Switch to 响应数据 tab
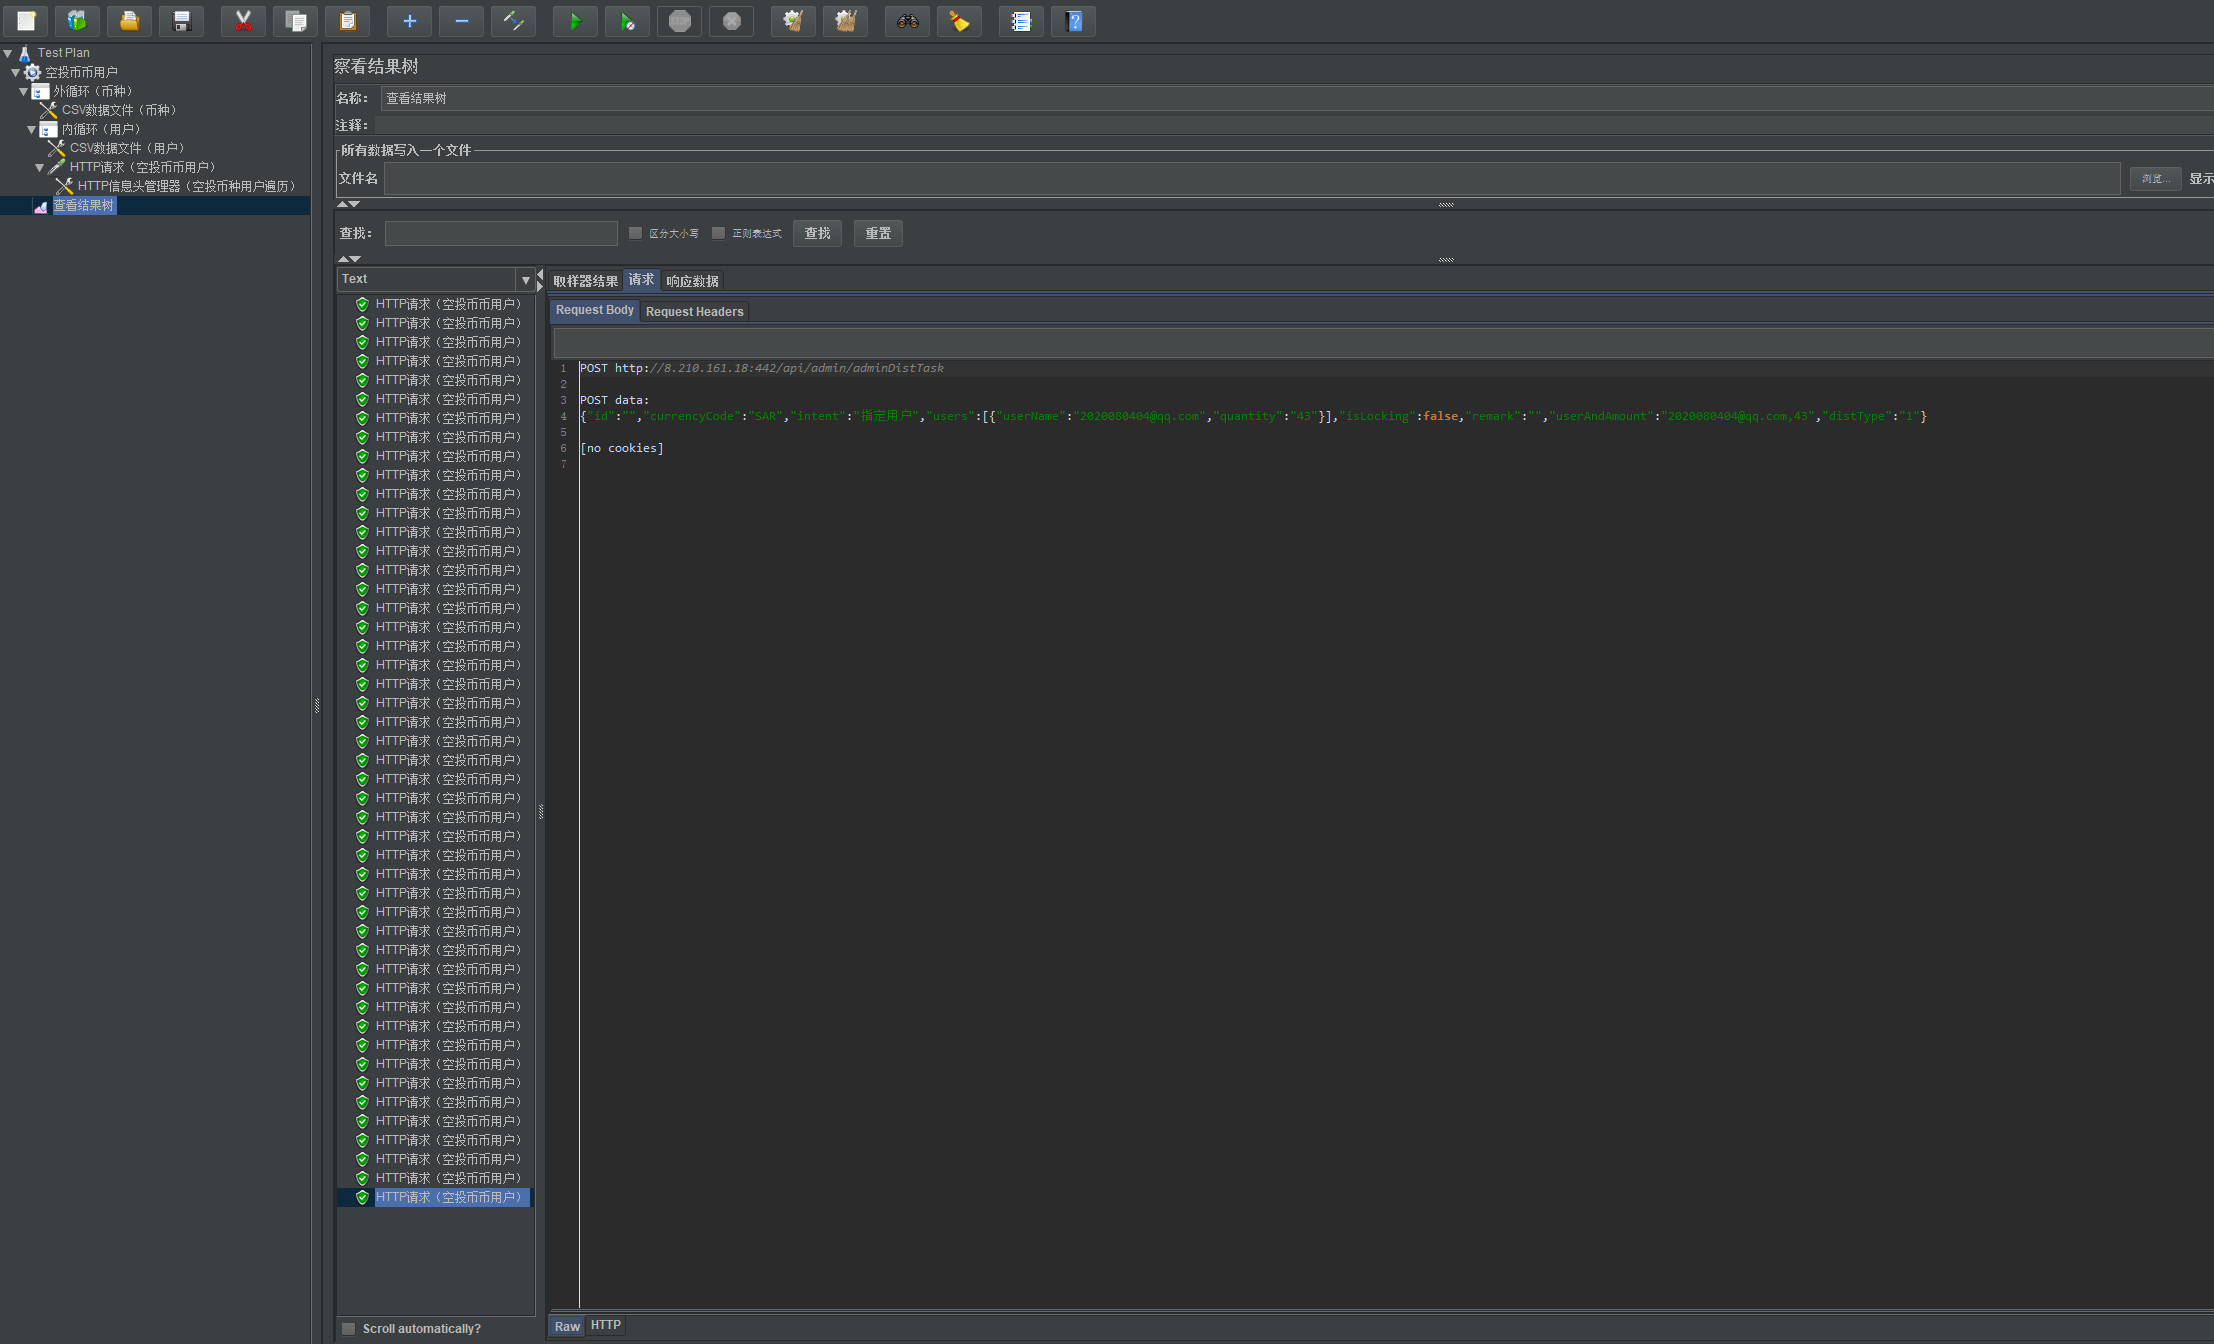Image resolution: width=2214 pixels, height=1344 pixels. pos(692,281)
